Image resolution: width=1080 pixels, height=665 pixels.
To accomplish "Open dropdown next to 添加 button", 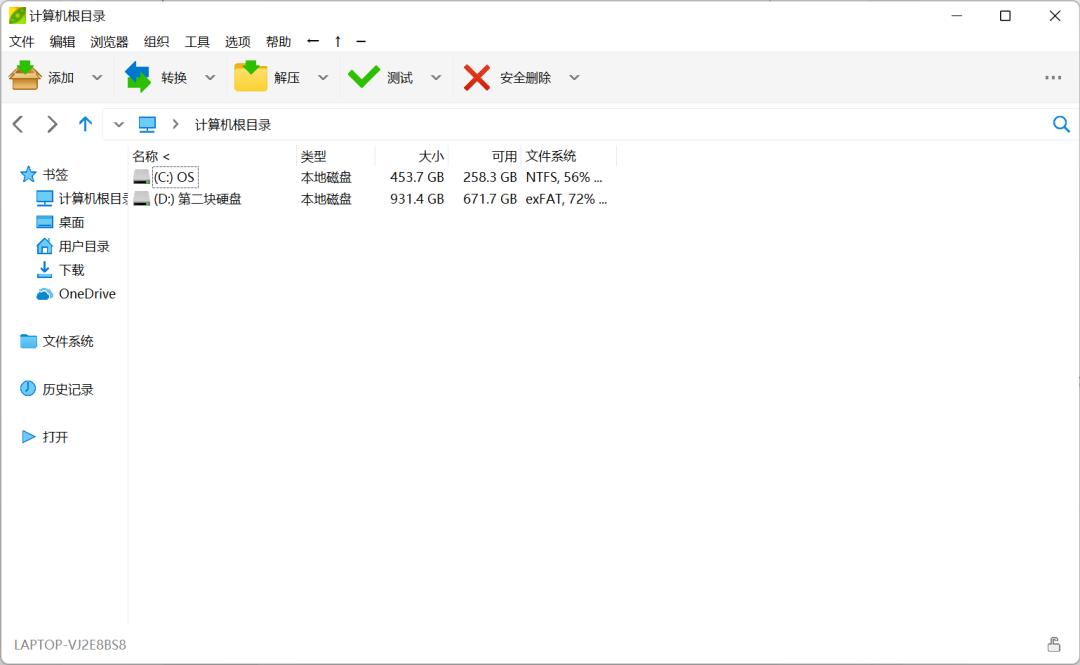I will 97,76.
